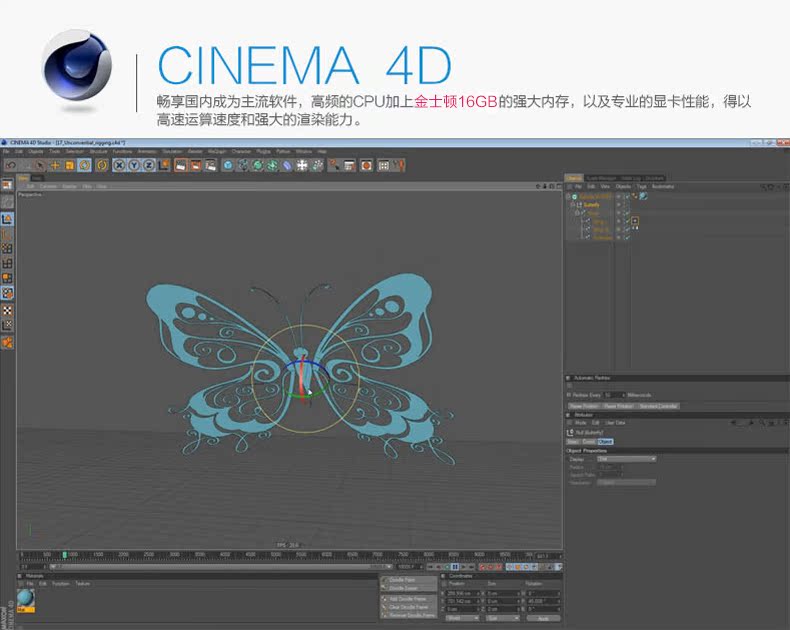Open the Size mode dropdown in Coordinates
790x630 pixels.
tap(503, 618)
